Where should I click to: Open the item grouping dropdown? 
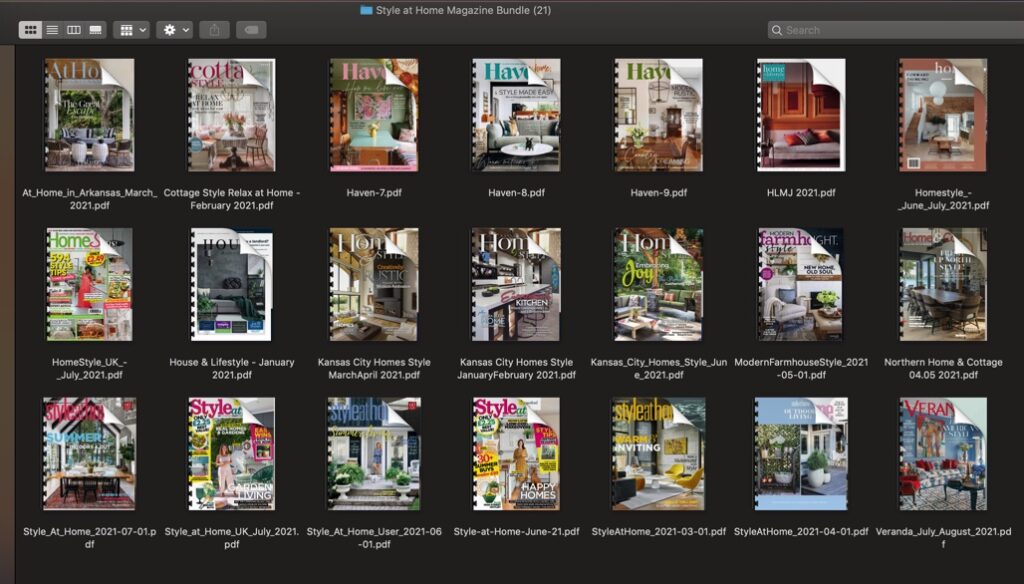(x=127, y=29)
